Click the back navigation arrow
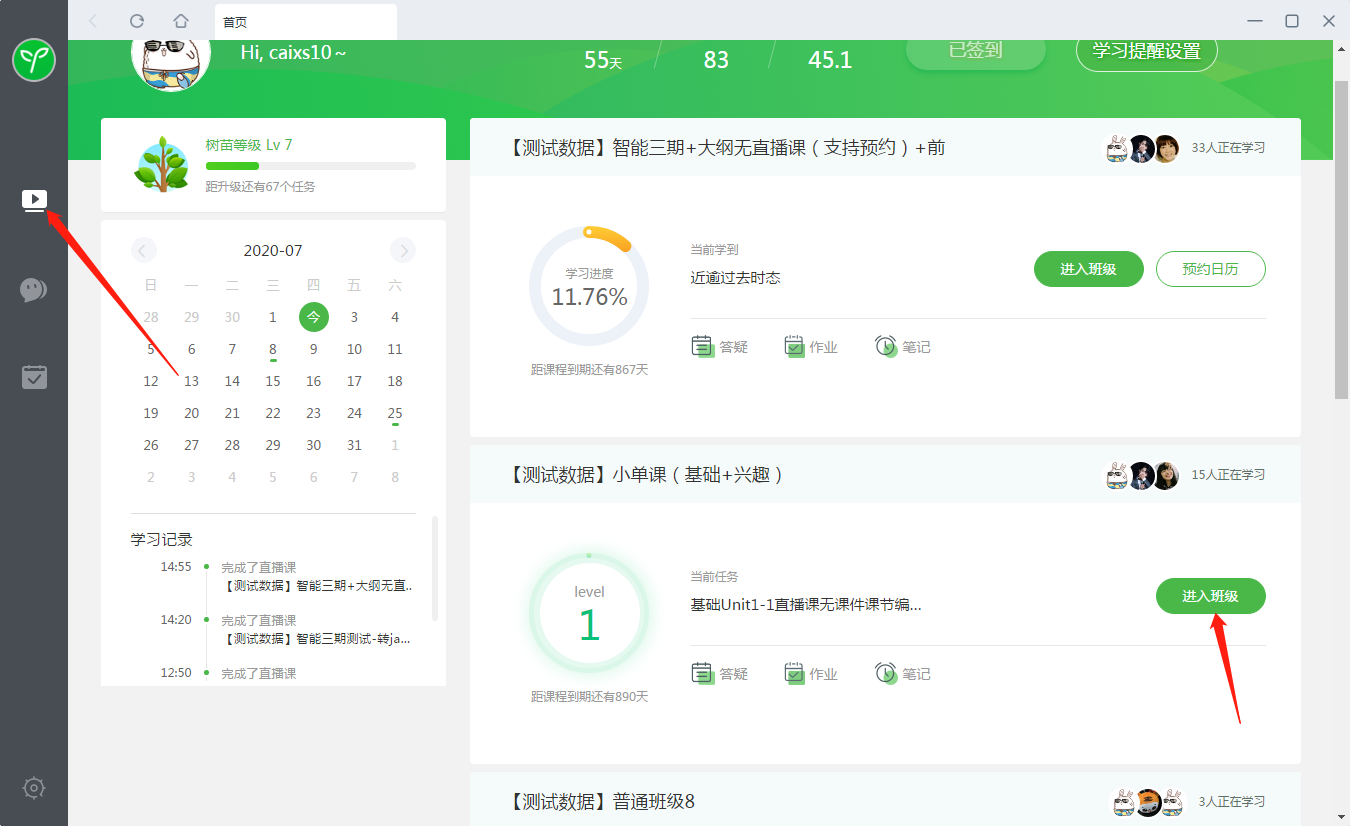Screen dimensions: 1350x826 (93, 21)
